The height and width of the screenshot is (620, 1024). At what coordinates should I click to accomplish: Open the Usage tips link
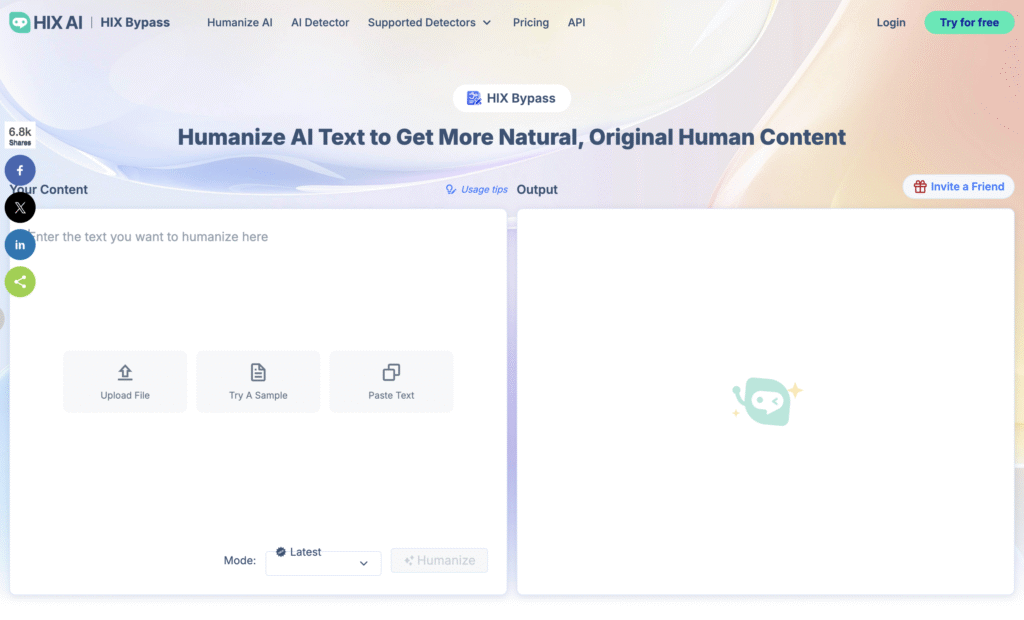476,189
